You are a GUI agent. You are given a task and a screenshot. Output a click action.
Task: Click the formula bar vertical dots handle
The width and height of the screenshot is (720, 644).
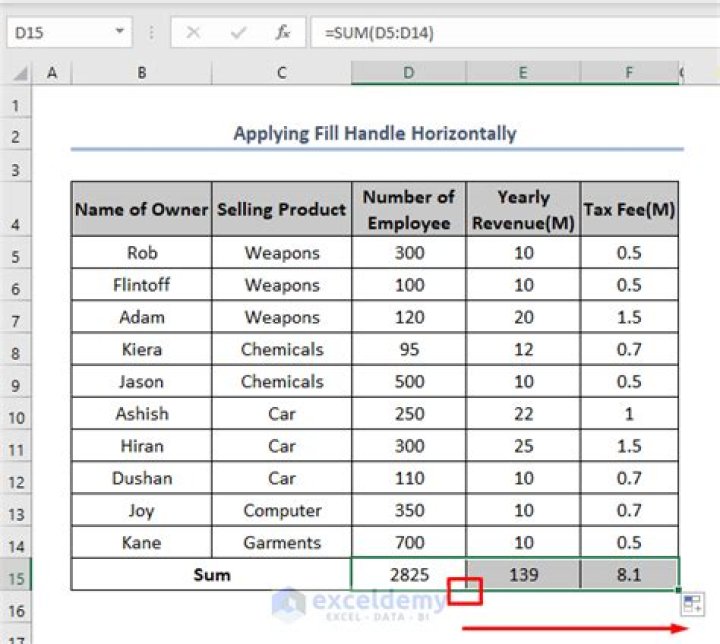pyautogui.click(x=151, y=32)
